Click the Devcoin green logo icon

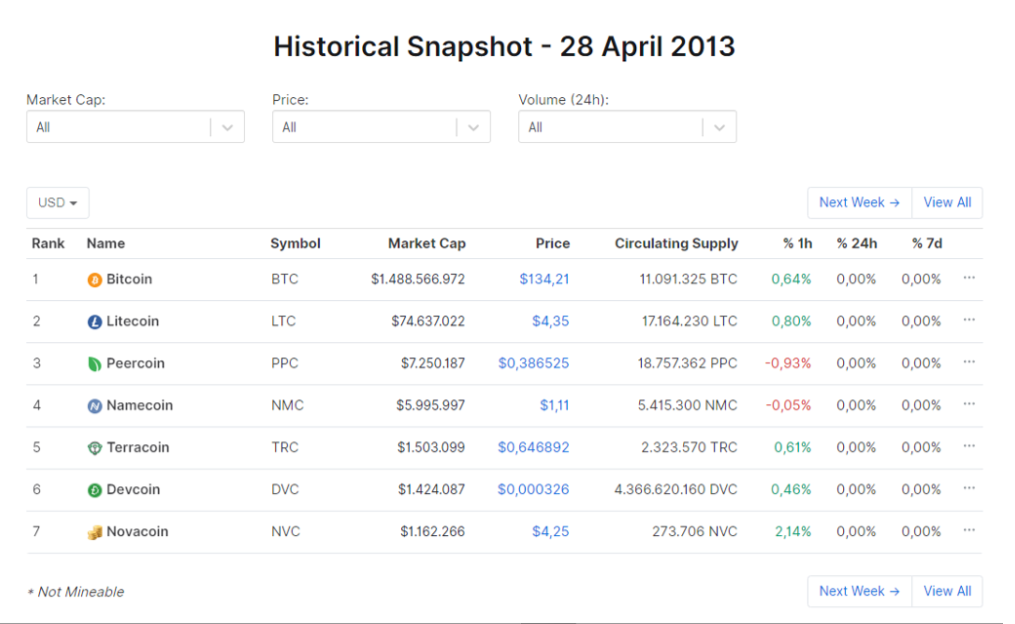coord(95,490)
